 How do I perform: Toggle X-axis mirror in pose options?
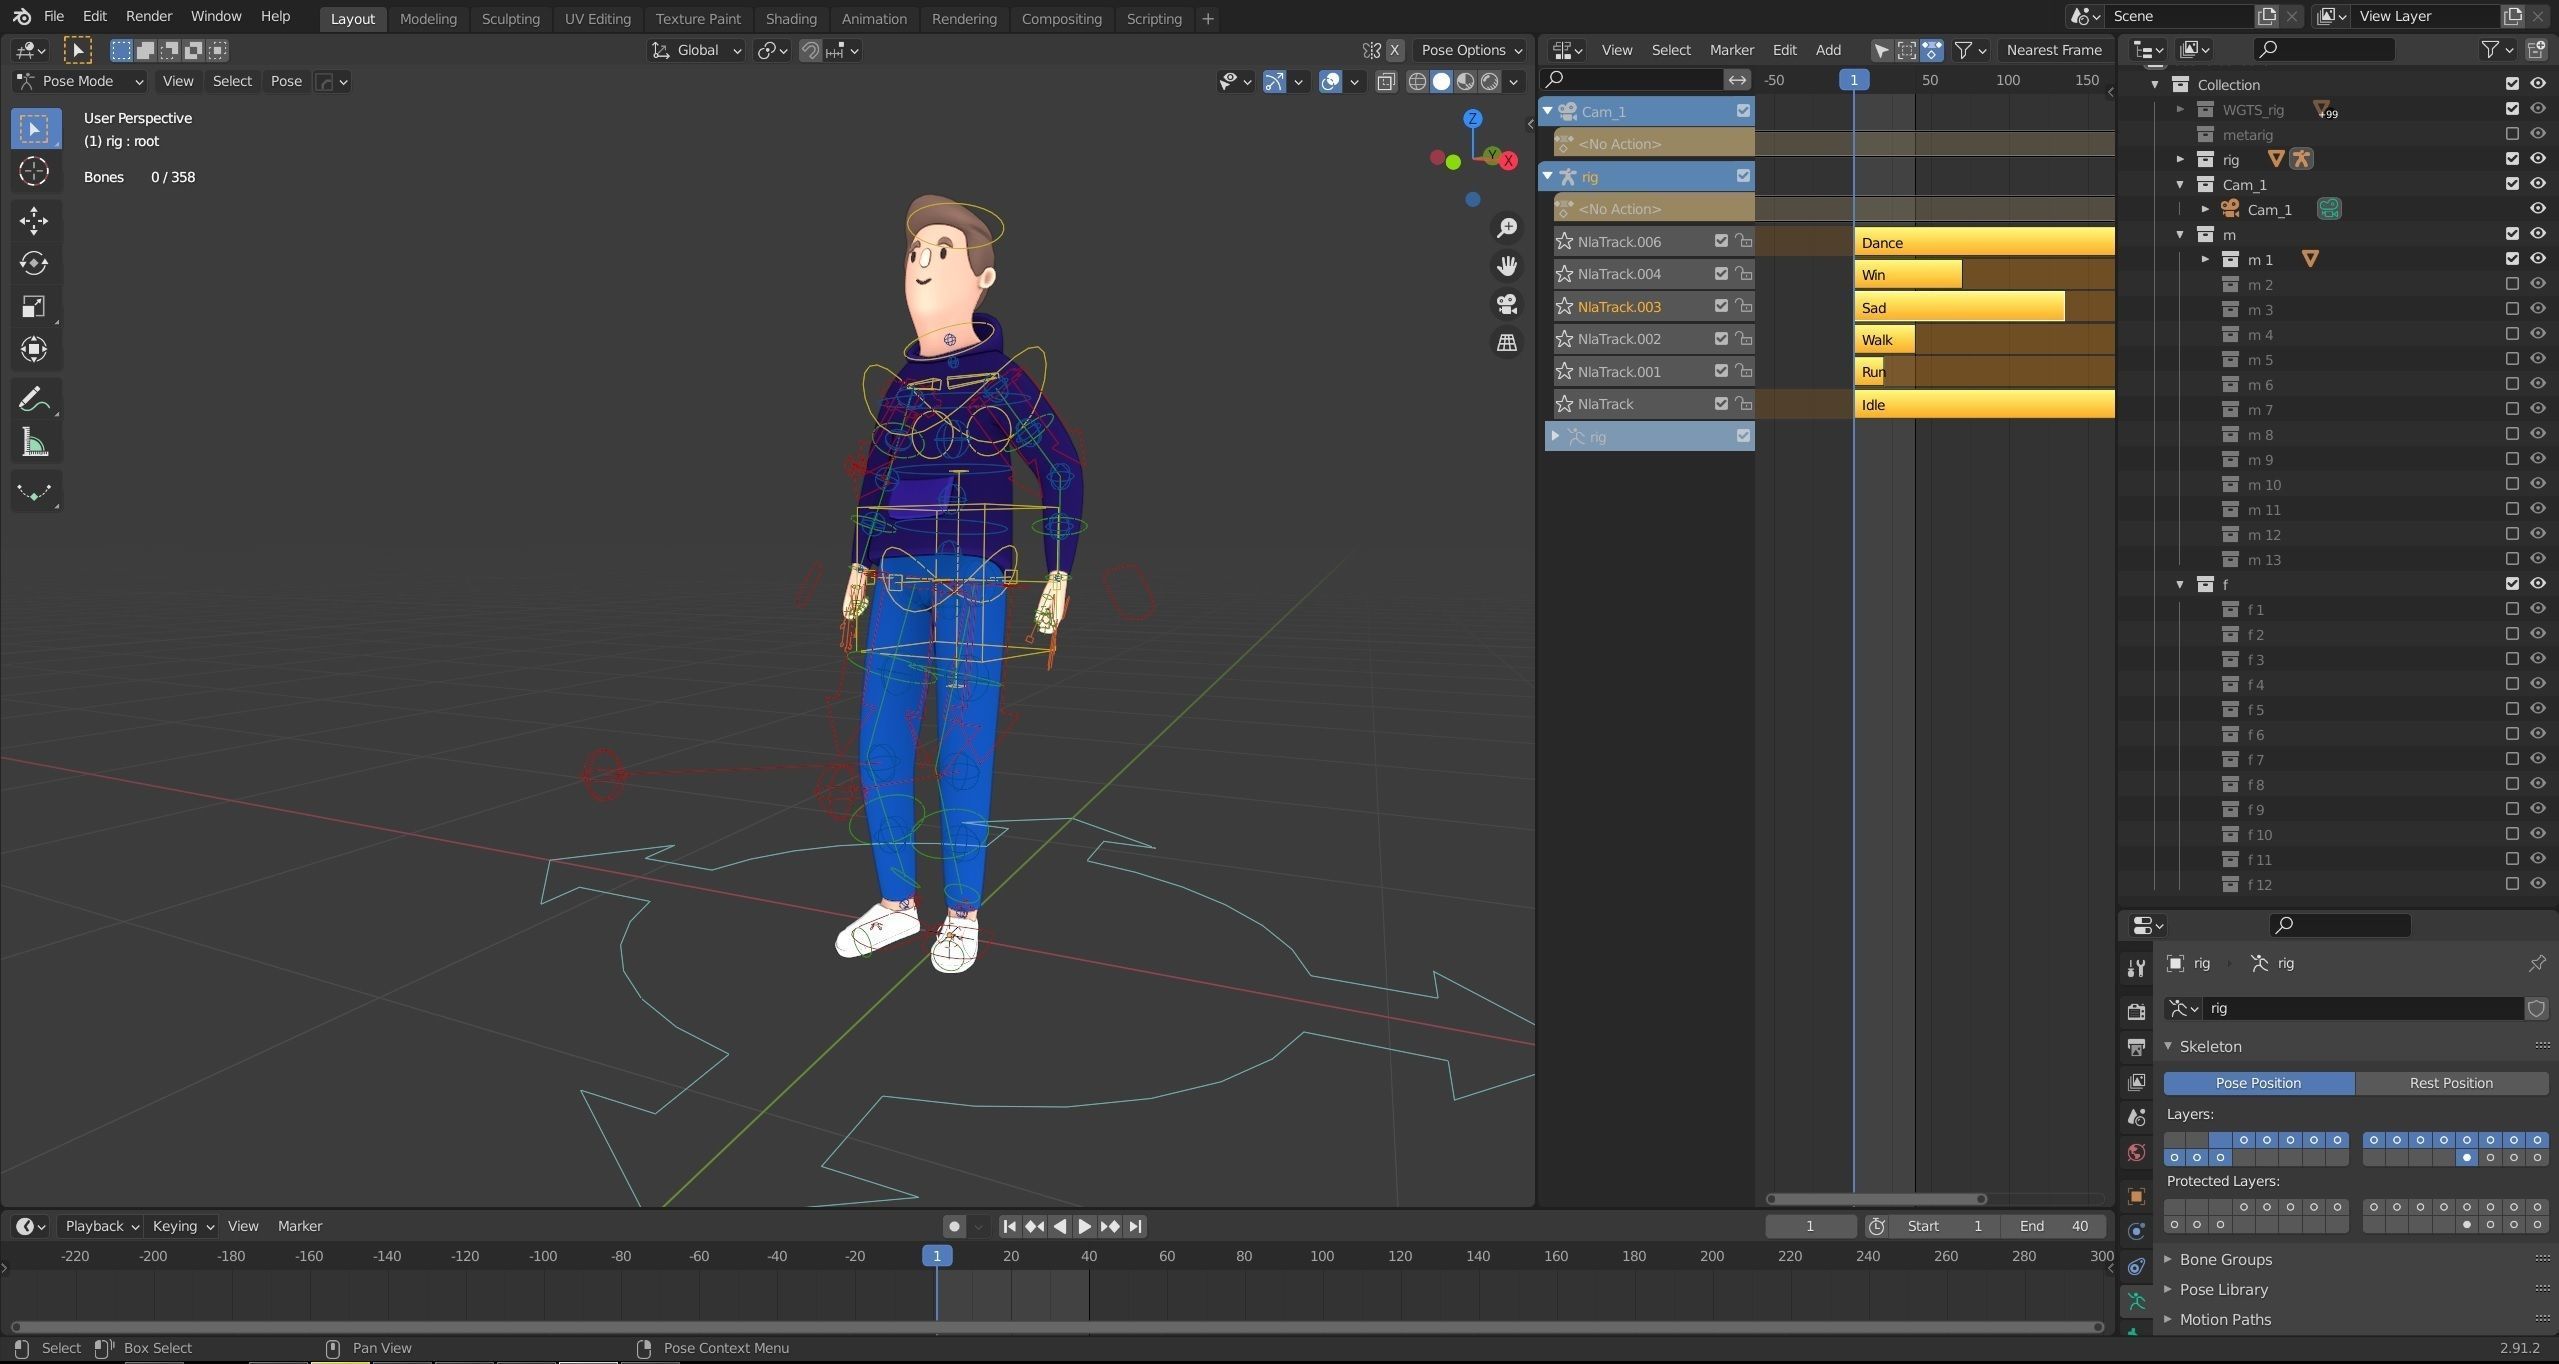pyautogui.click(x=1395, y=50)
